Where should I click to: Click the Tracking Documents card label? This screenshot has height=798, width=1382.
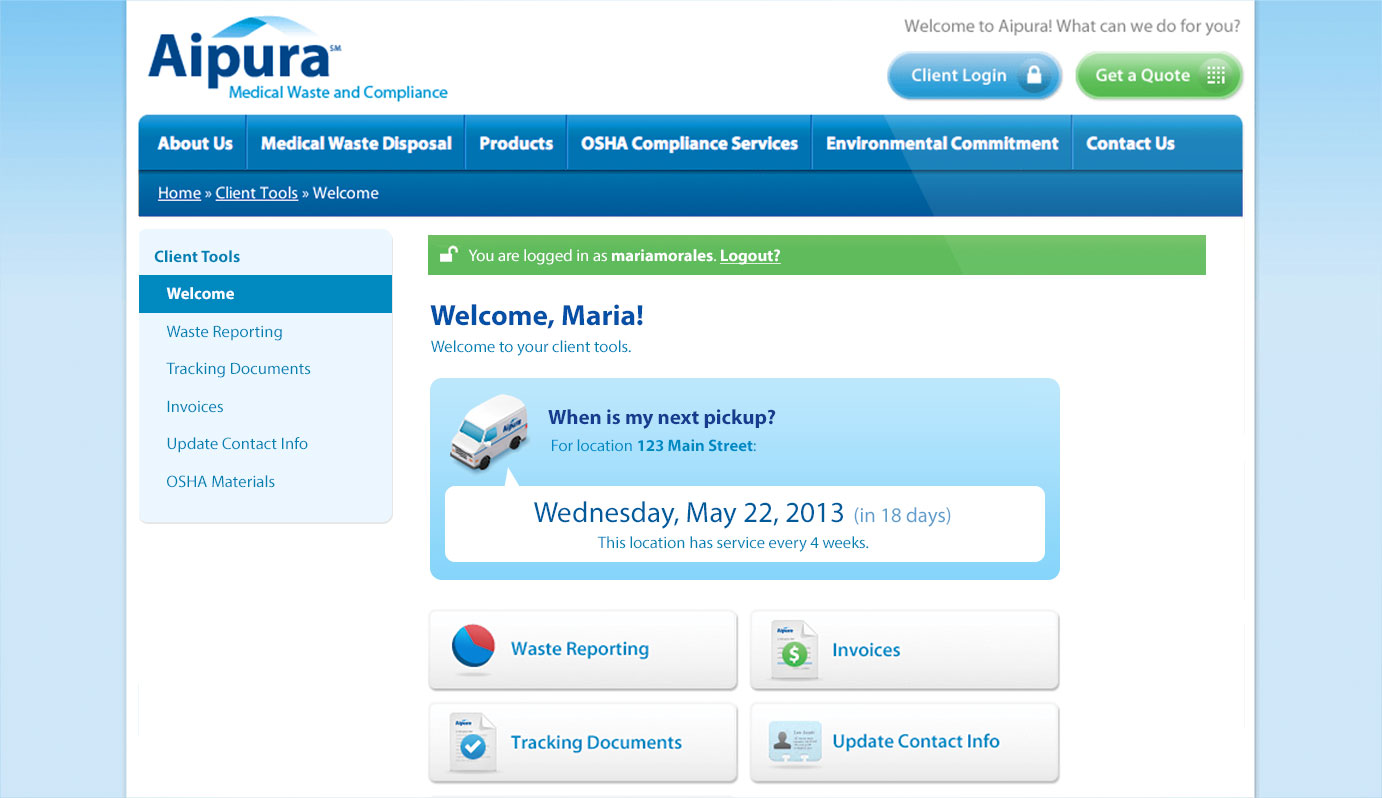[596, 743]
